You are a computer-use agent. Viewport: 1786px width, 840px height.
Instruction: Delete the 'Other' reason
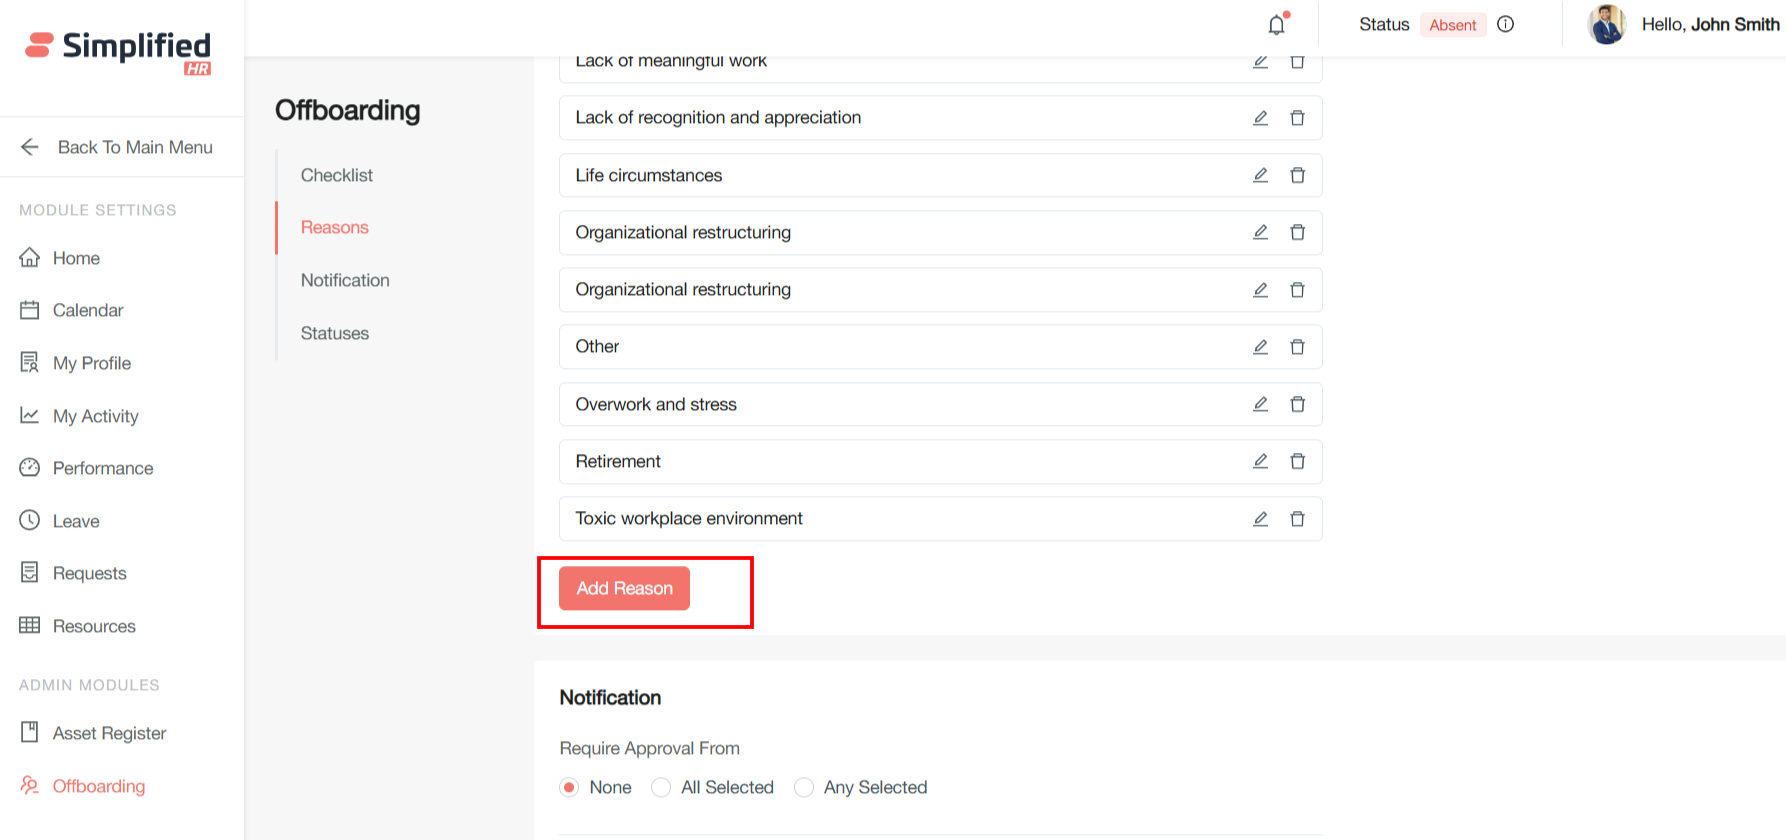click(x=1297, y=347)
